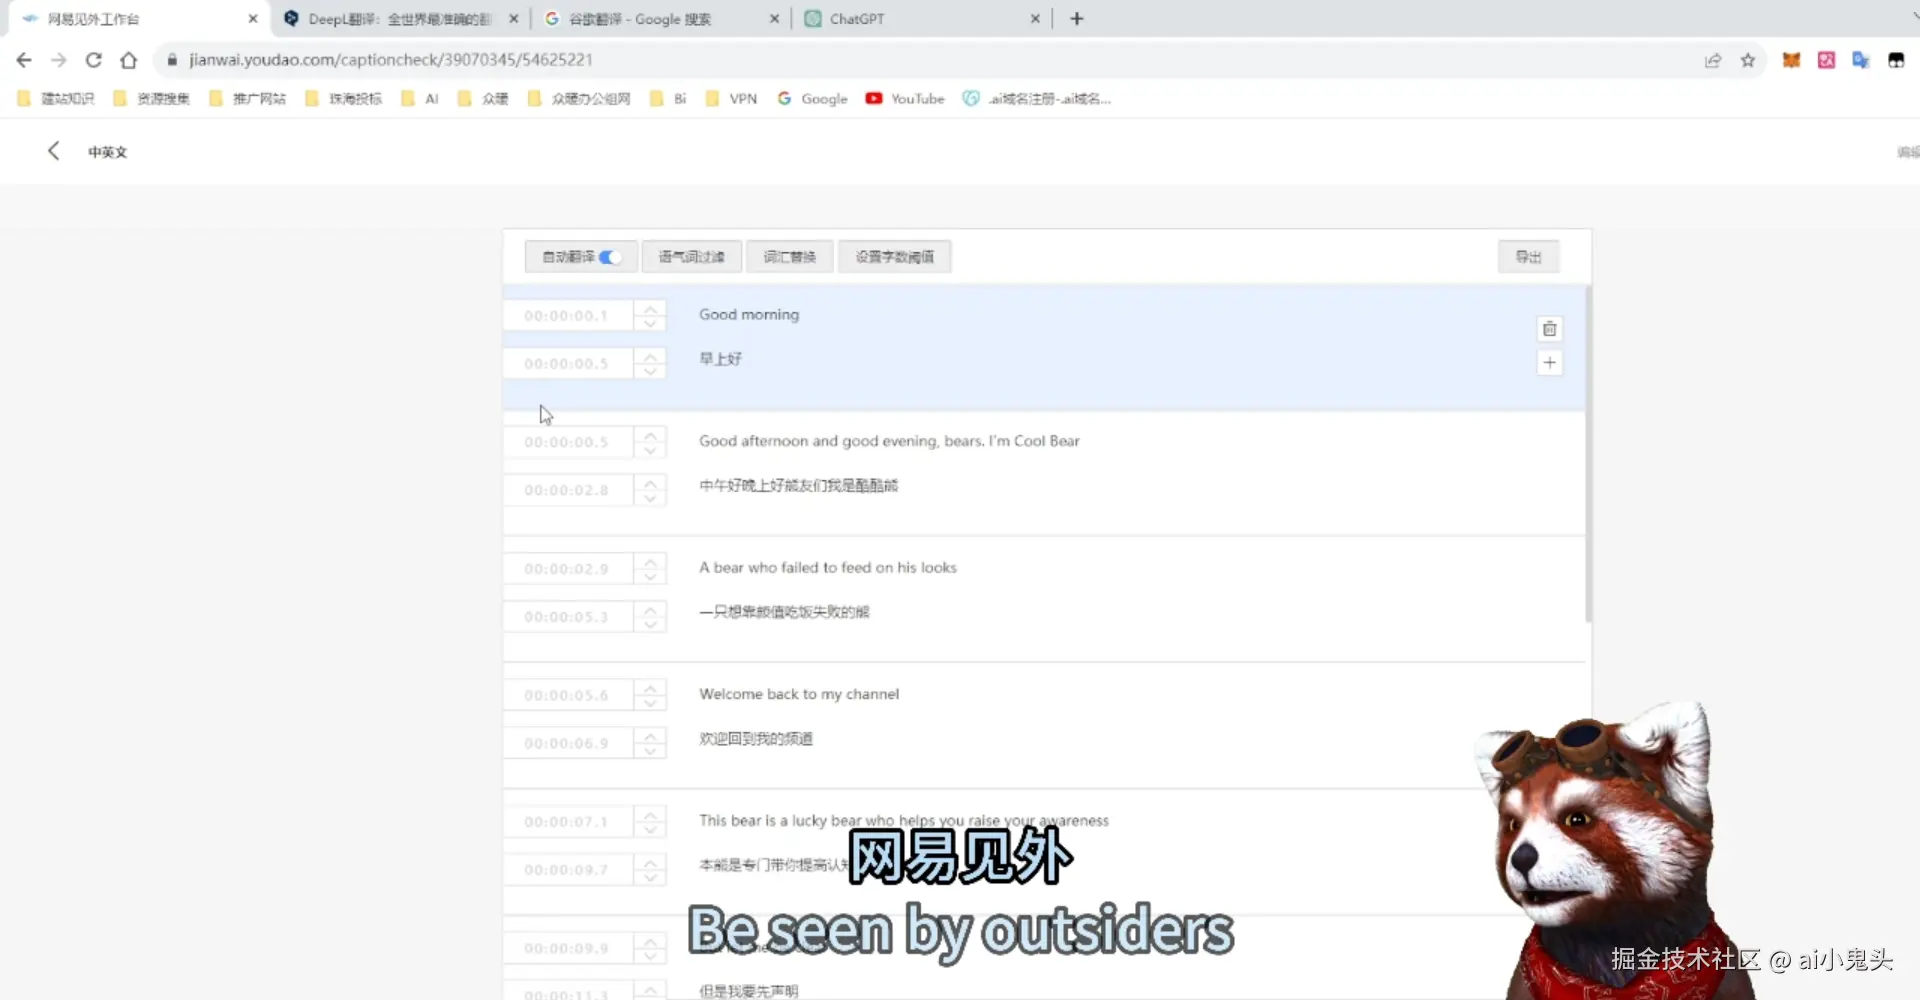Click the '中午好晚上好' Chinese translation line
The width and height of the screenshot is (1920, 1000).
[798, 486]
